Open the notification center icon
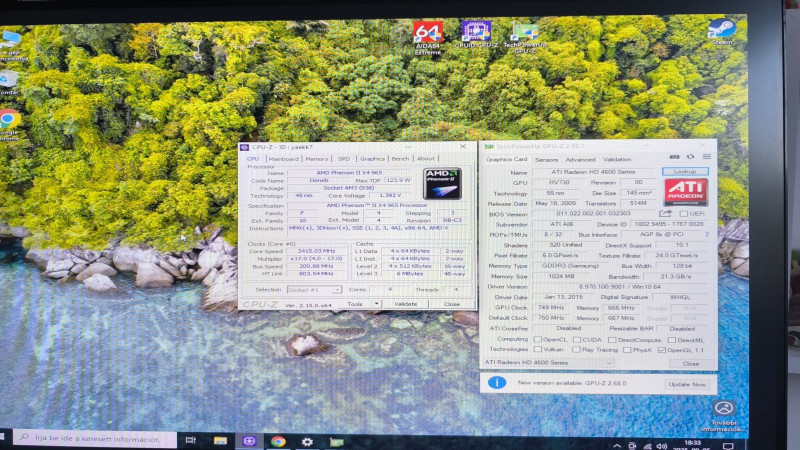 coord(729,446)
